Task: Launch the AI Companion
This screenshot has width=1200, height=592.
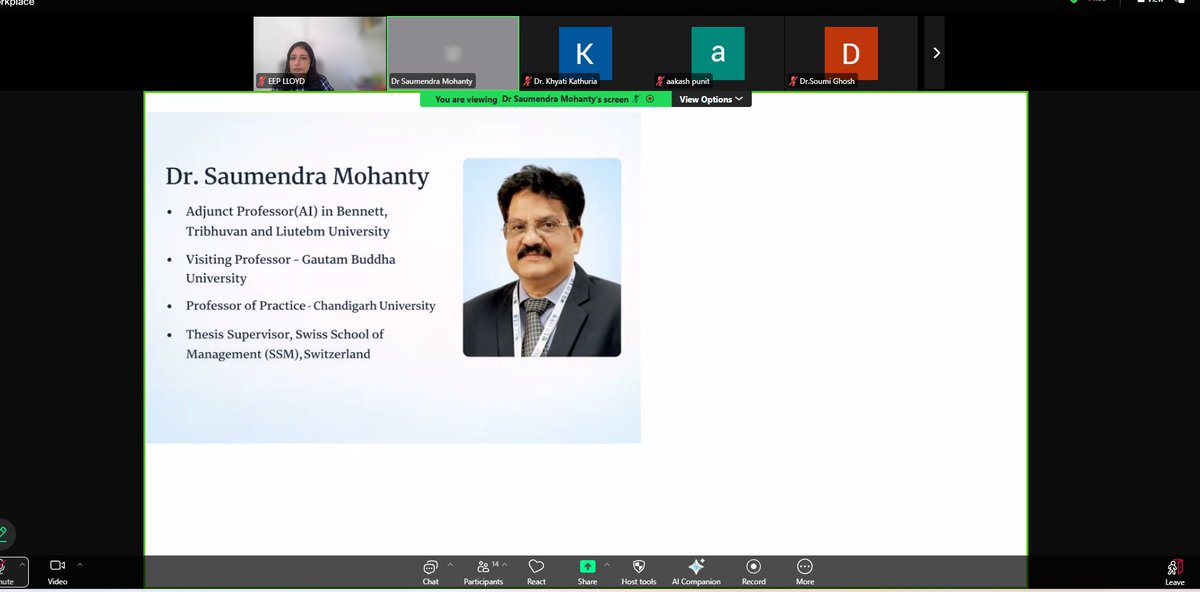Action: (x=696, y=572)
